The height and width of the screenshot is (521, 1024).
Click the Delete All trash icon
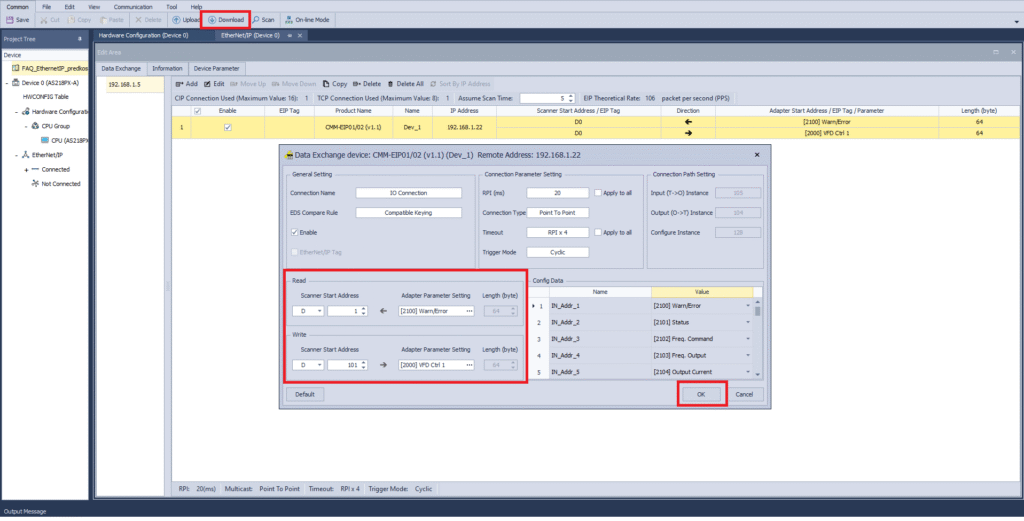pyautogui.click(x=392, y=84)
